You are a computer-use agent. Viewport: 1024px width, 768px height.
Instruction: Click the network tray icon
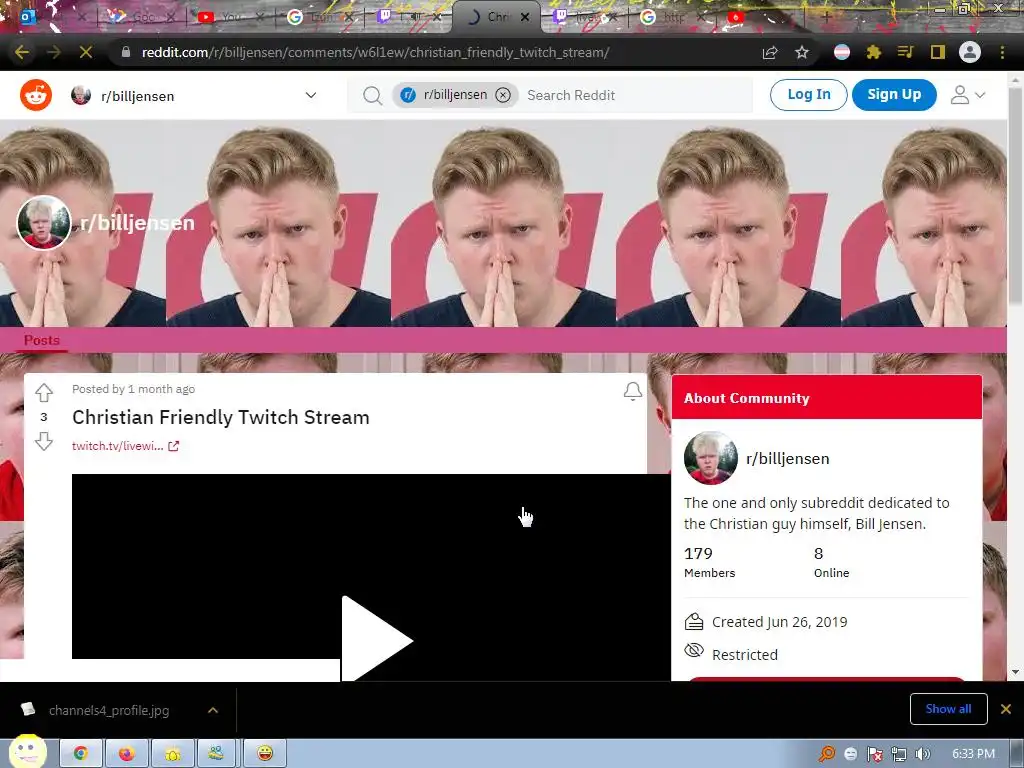[x=899, y=754]
